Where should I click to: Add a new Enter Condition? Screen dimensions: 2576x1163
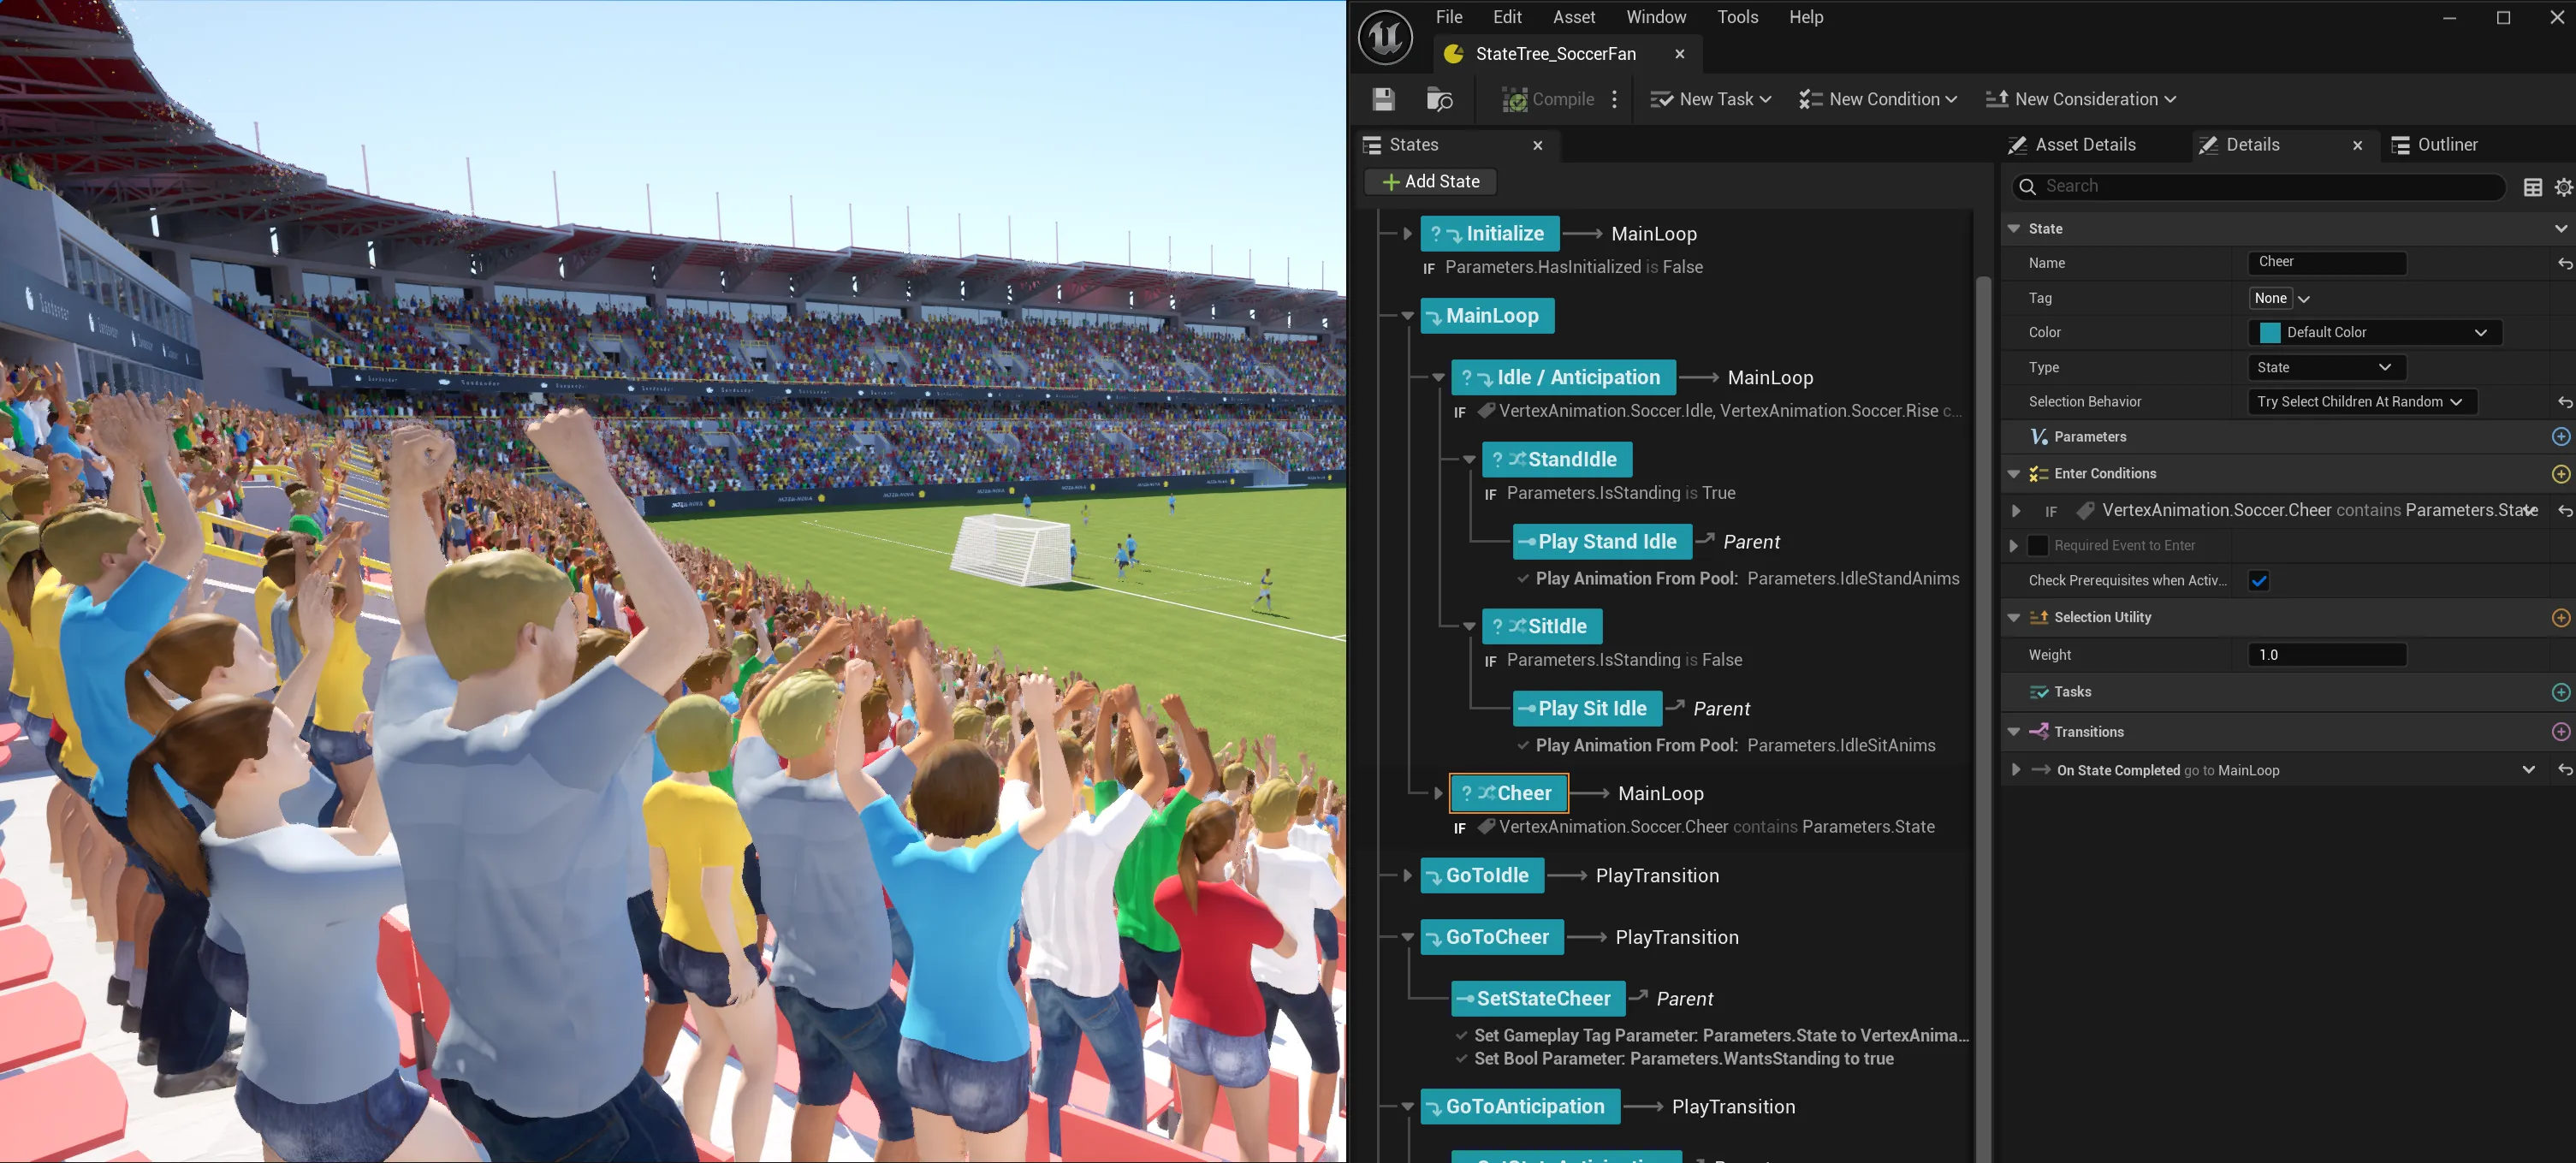2560,474
